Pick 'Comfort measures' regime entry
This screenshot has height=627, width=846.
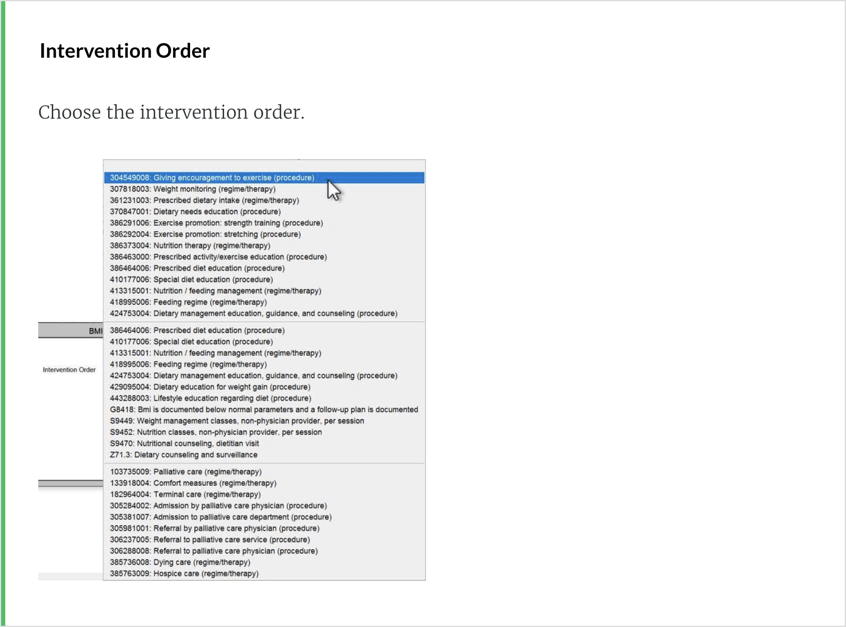[x=185, y=483]
